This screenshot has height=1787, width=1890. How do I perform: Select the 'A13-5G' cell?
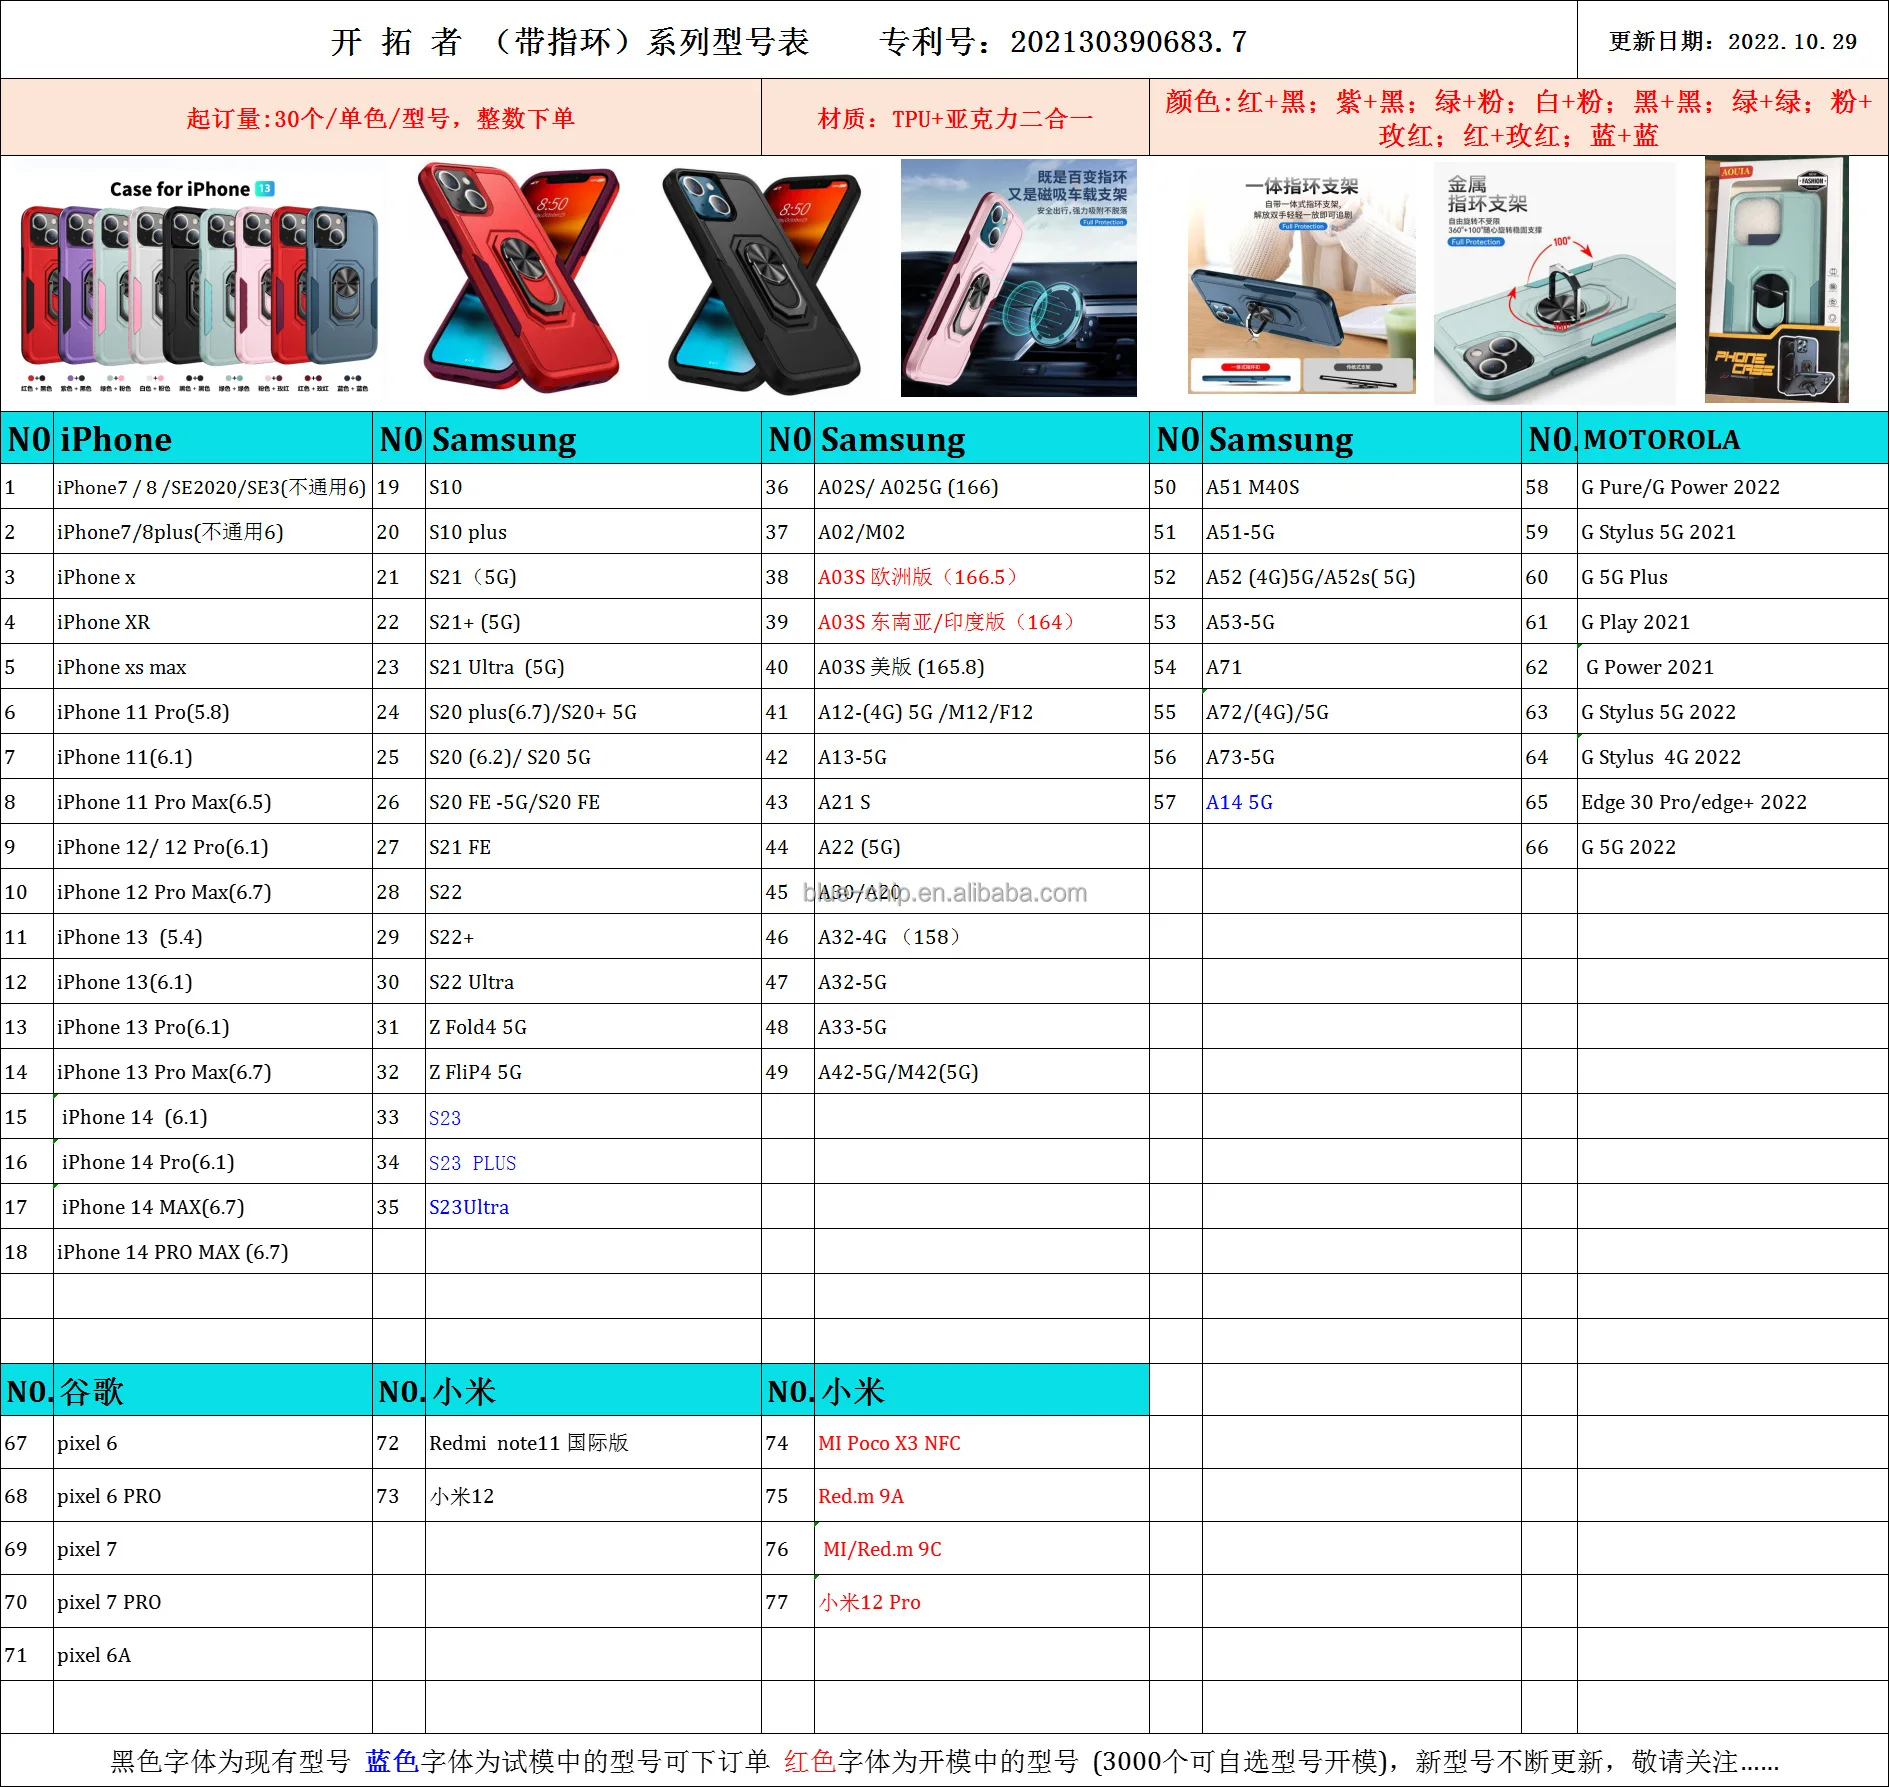(982, 757)
